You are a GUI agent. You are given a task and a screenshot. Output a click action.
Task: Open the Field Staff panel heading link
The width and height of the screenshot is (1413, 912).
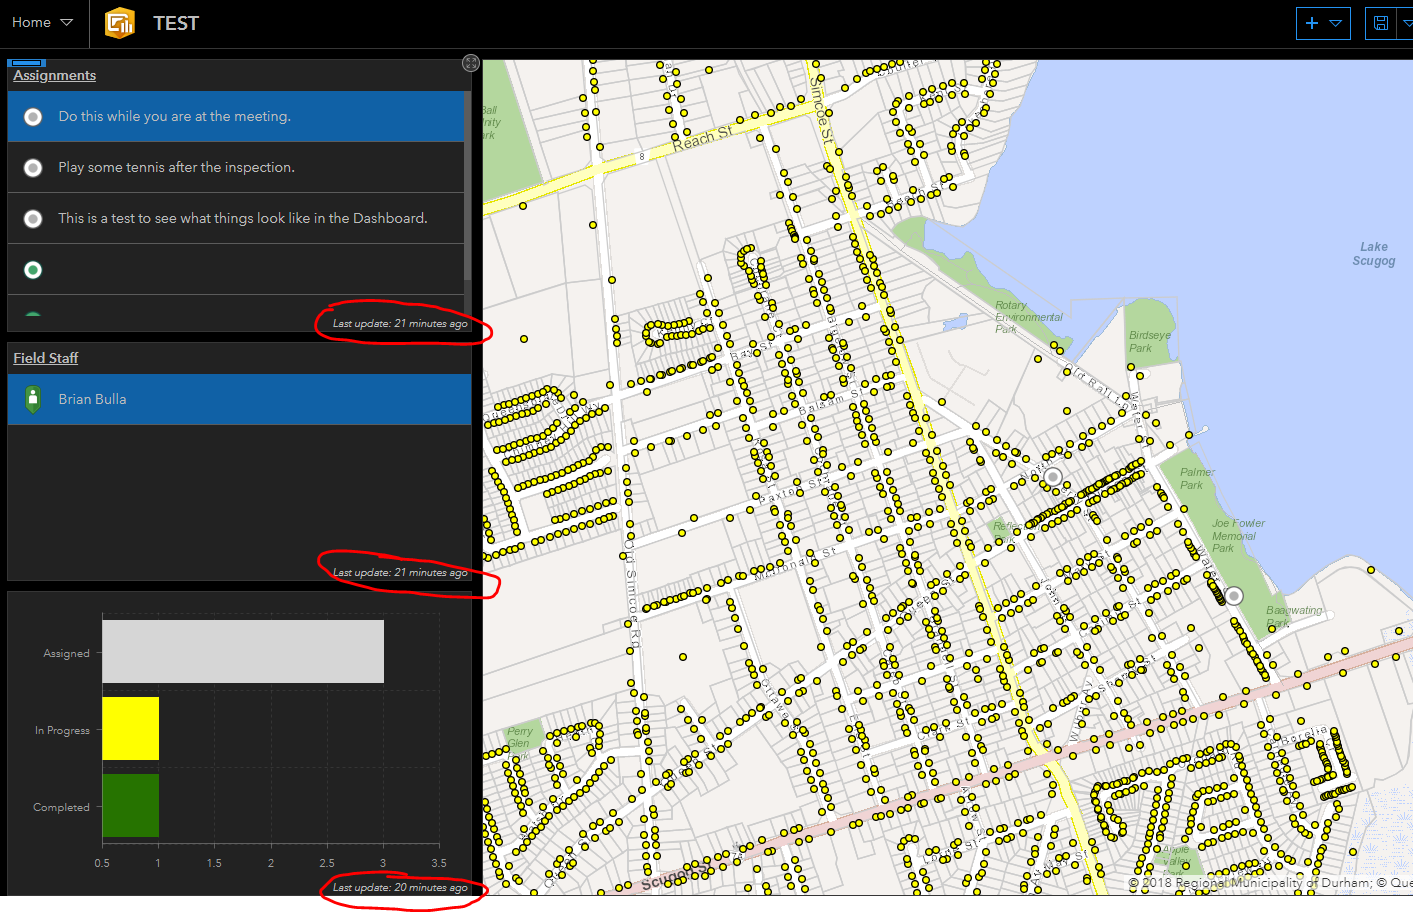(46, 358)
